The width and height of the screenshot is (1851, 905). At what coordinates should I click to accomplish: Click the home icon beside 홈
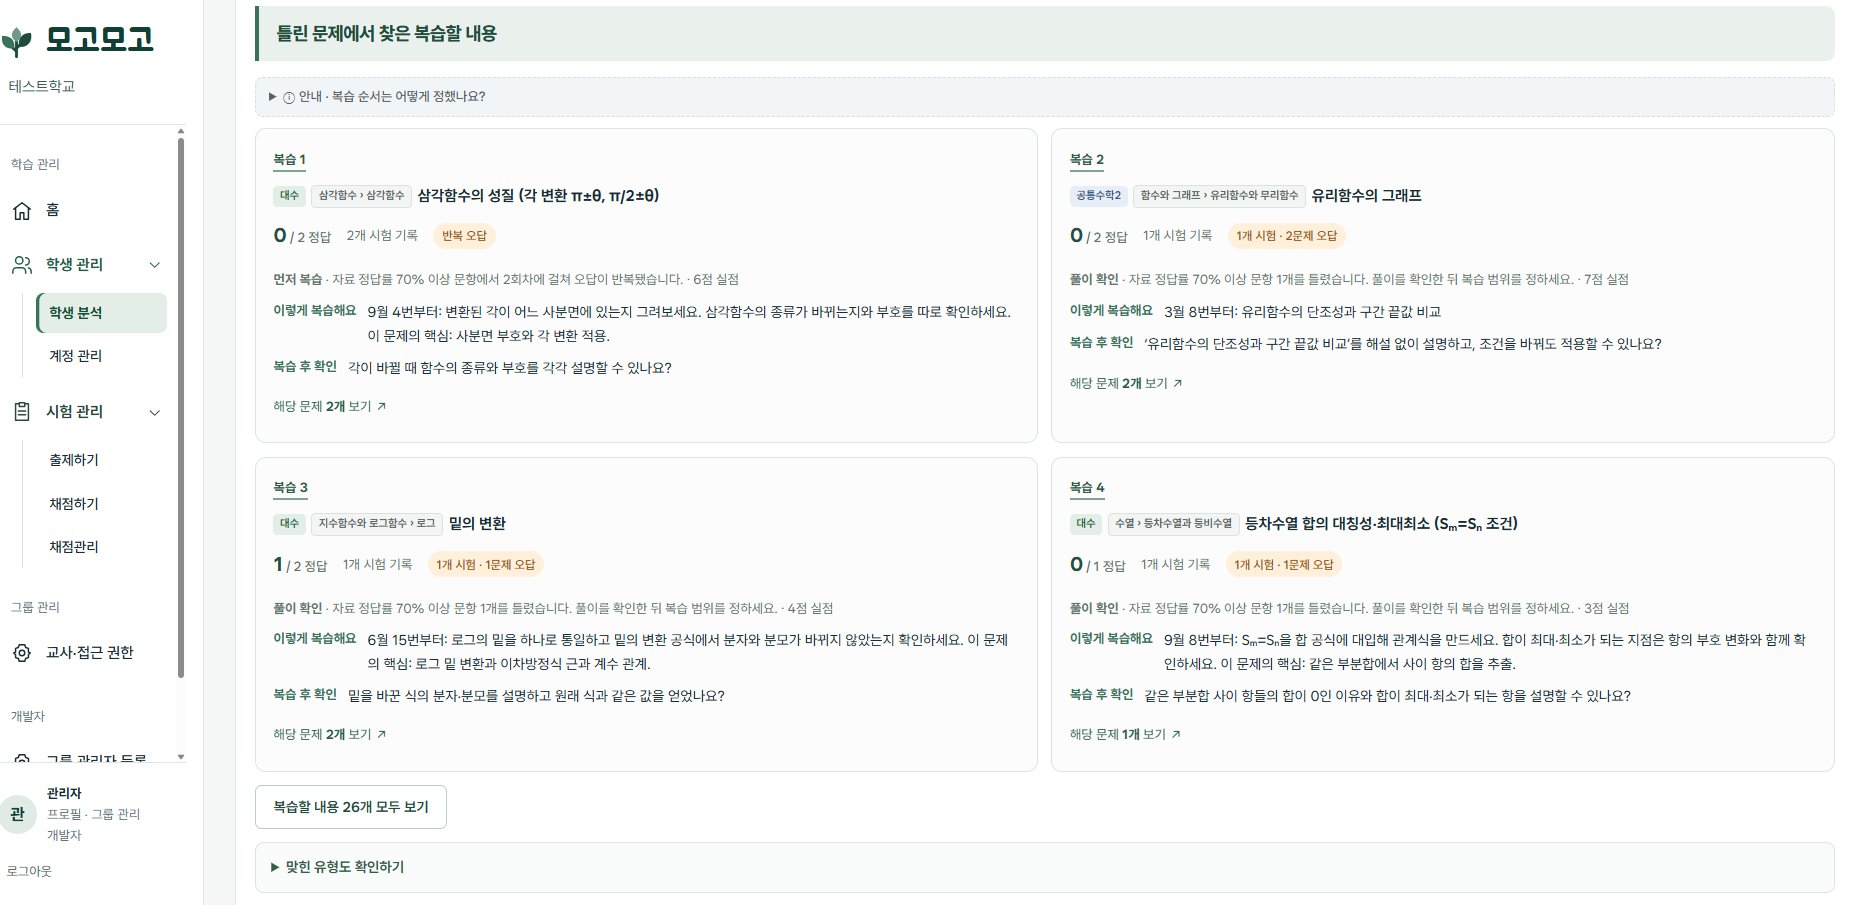22,210
